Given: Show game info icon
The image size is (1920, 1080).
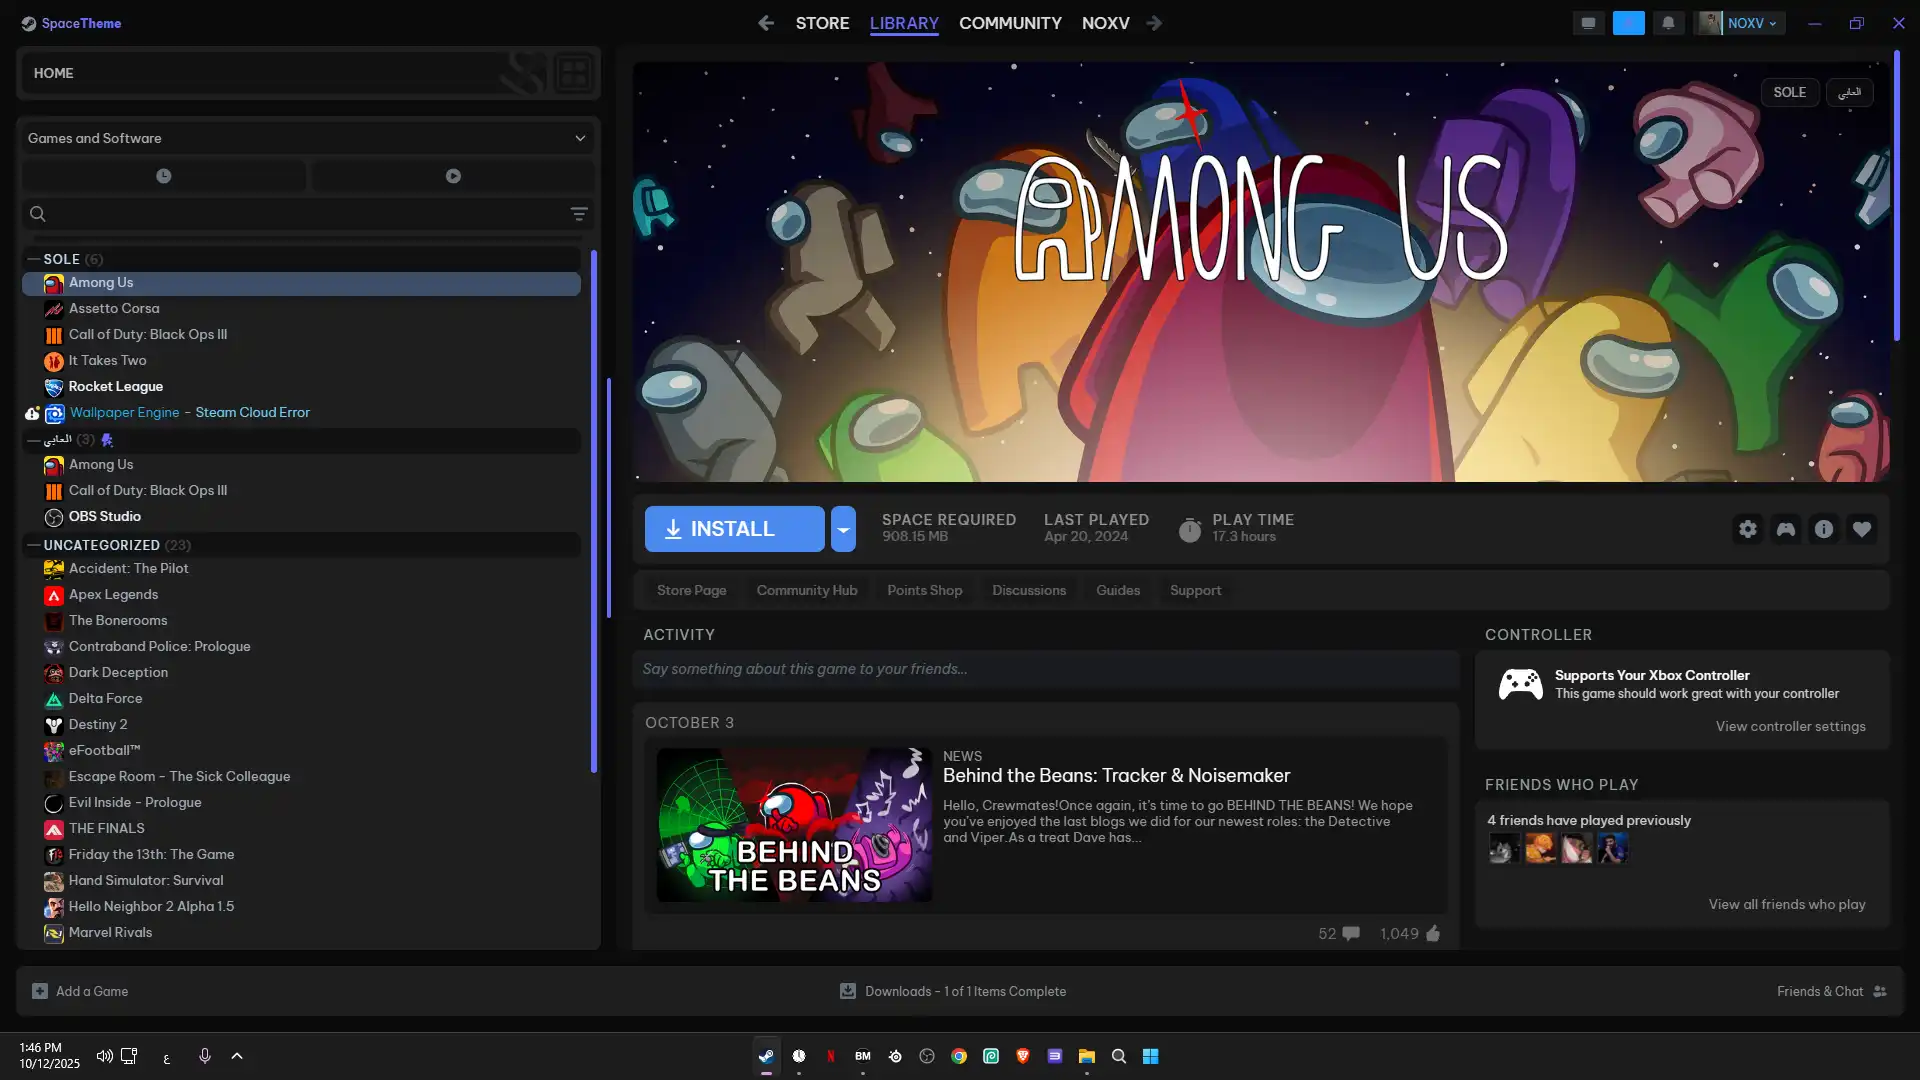Looking at the screenshot, I should point(1824,529).
